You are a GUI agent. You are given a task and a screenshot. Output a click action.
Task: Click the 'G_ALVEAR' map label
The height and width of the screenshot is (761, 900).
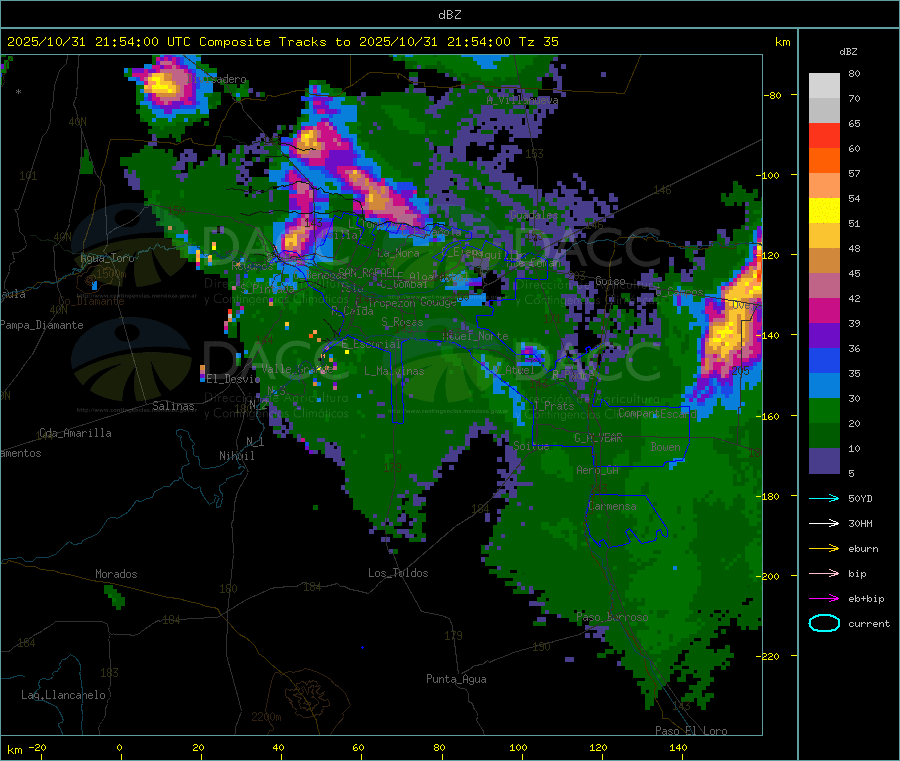coord(598,438)
